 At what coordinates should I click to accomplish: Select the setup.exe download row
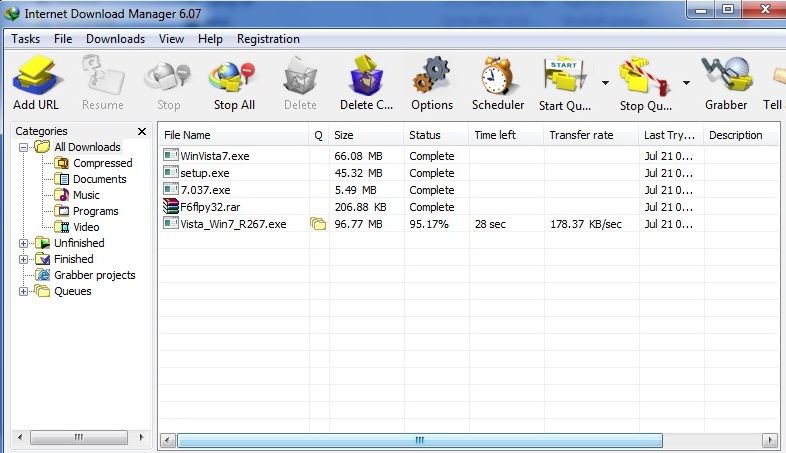point(469,173)
